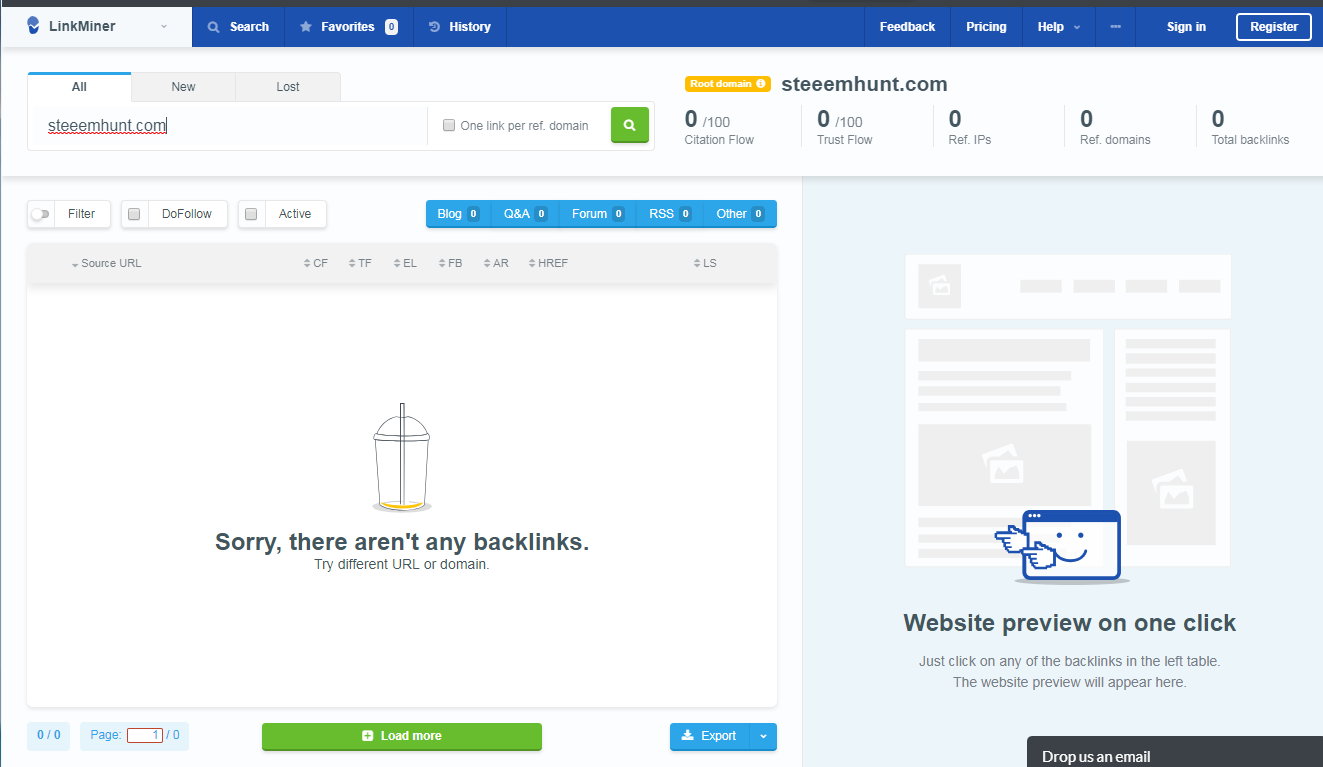
Task: Filter backlinks by Other type
Action: pyautogui.click(x=740, y=214)
